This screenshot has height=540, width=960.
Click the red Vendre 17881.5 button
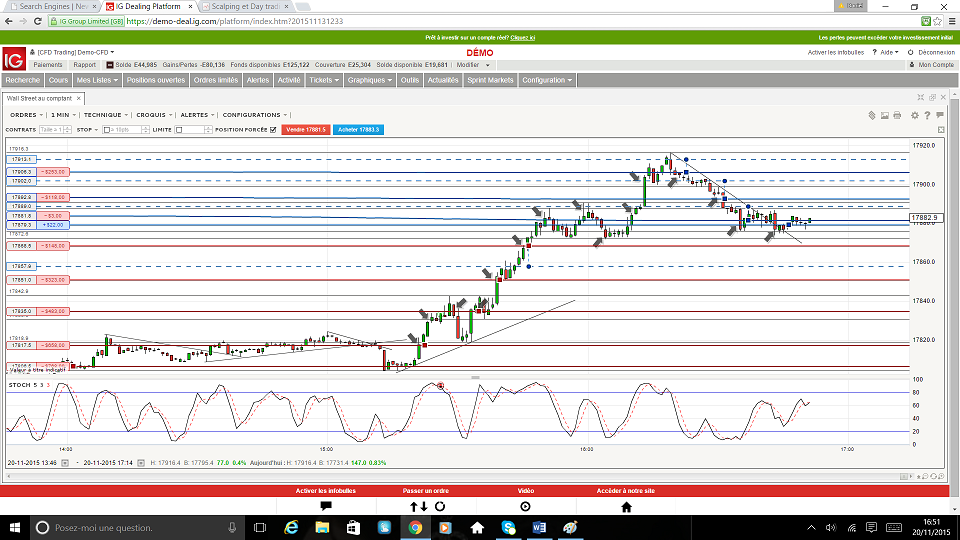pyautogui.click(x=306, y=130)
